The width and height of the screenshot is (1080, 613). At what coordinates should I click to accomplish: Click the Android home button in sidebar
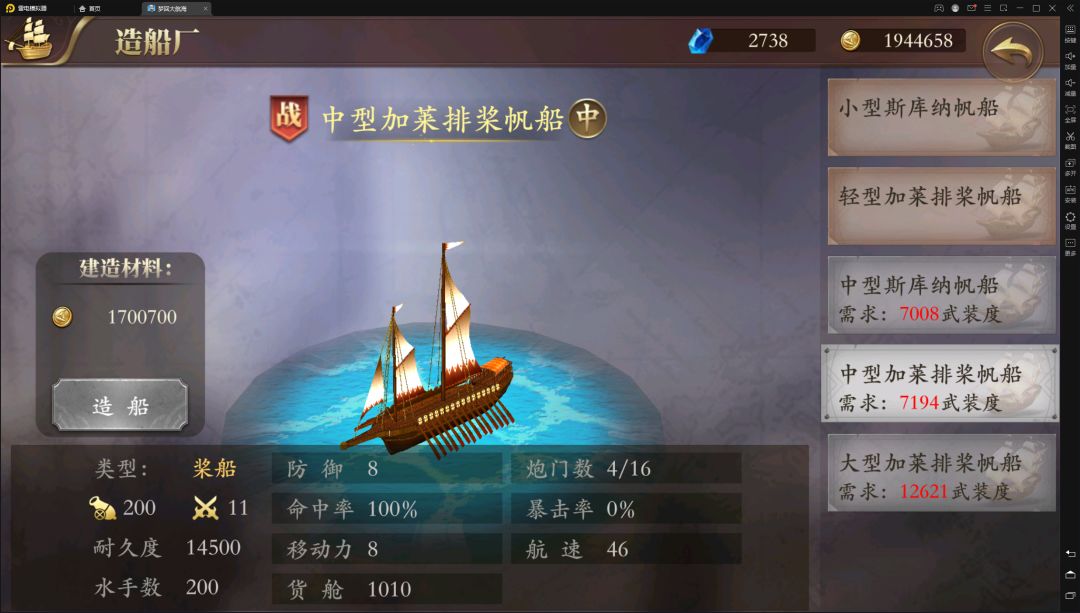coord(1070,574)
